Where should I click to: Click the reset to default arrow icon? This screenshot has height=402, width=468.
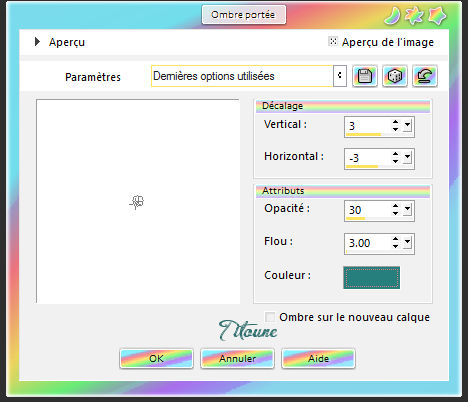[x=425, y=76]
